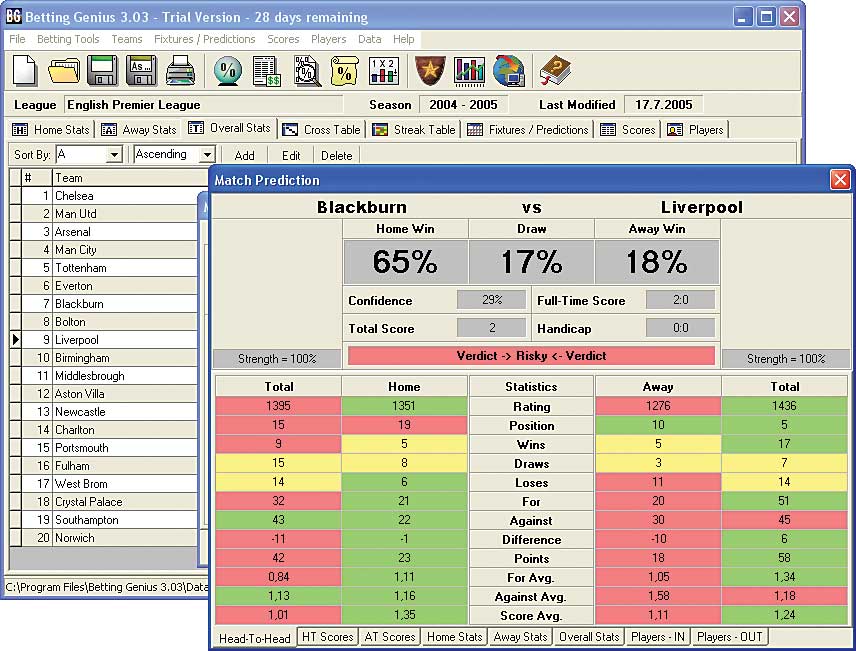Click the Home Win 65% box

click(x=405, y=262)
